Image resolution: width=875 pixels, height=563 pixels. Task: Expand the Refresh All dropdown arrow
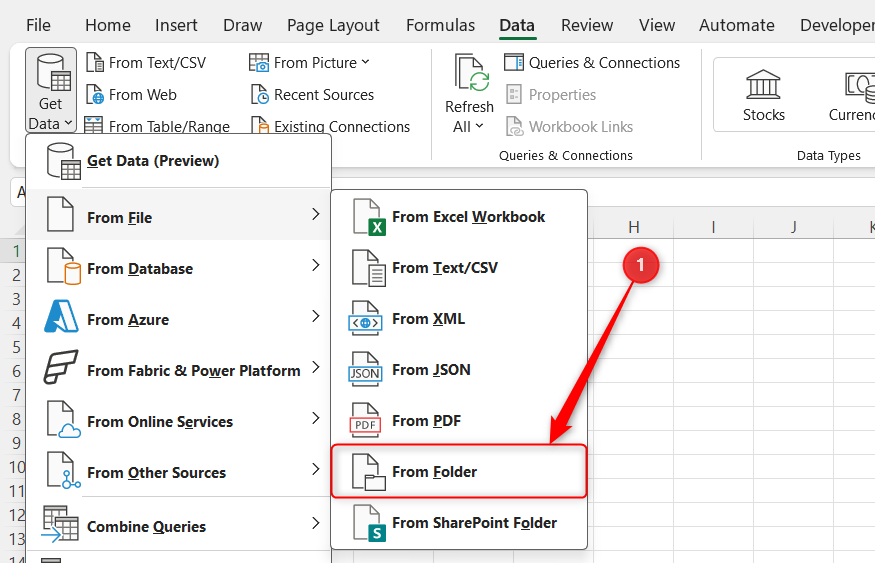[479, 126]
